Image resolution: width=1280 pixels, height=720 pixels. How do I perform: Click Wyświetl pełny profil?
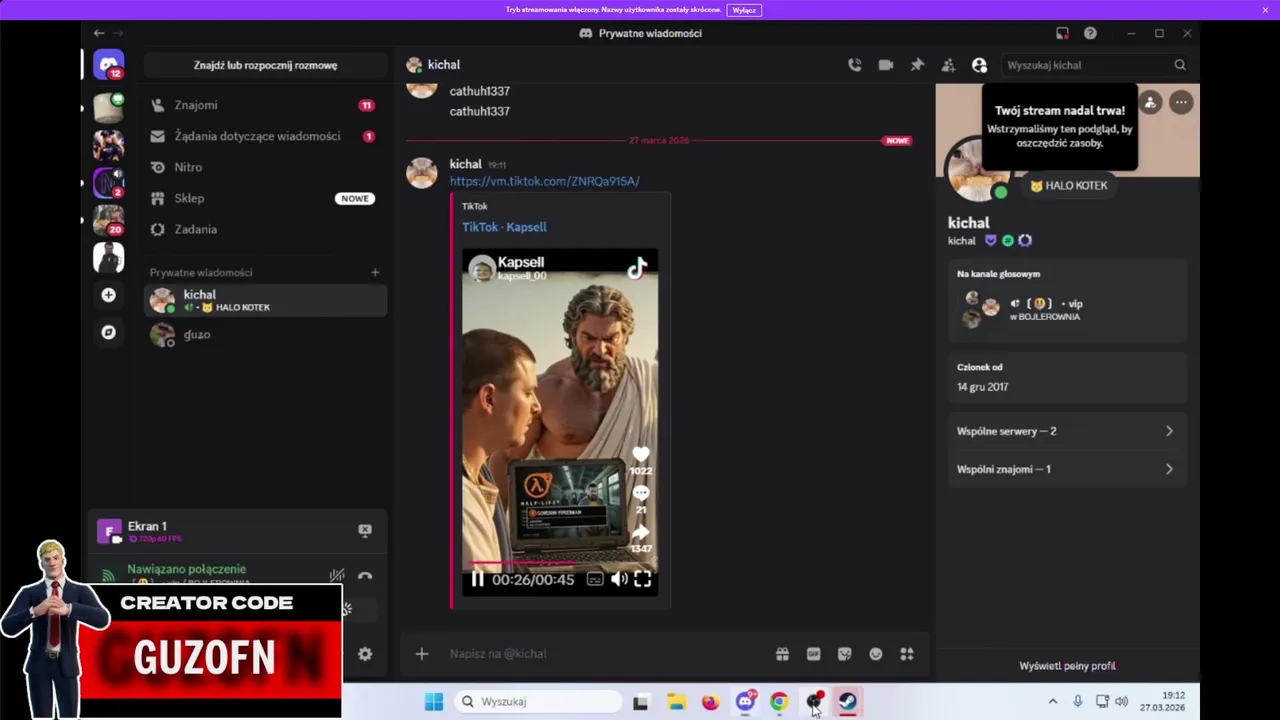pos(1067,666)
